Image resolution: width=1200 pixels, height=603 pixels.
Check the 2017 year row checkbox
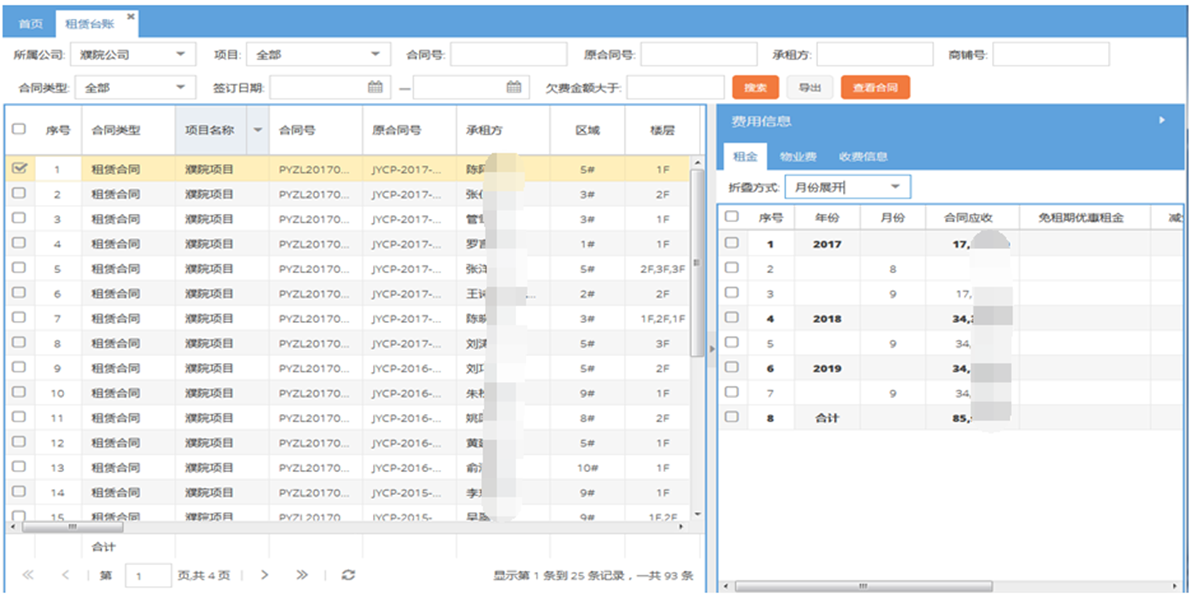pyautogui.click(x=732, y=243)
